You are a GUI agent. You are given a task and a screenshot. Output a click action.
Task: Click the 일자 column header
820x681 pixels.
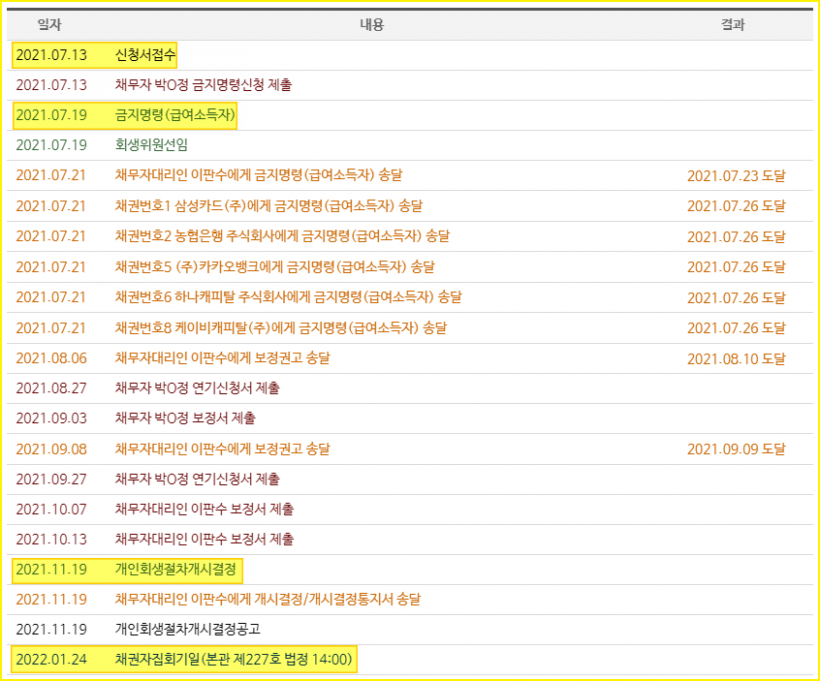[50, 25]
